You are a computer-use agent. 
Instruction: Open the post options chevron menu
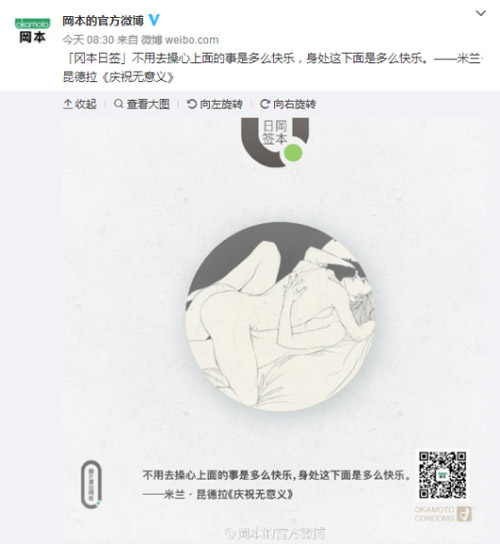(481, 13)
